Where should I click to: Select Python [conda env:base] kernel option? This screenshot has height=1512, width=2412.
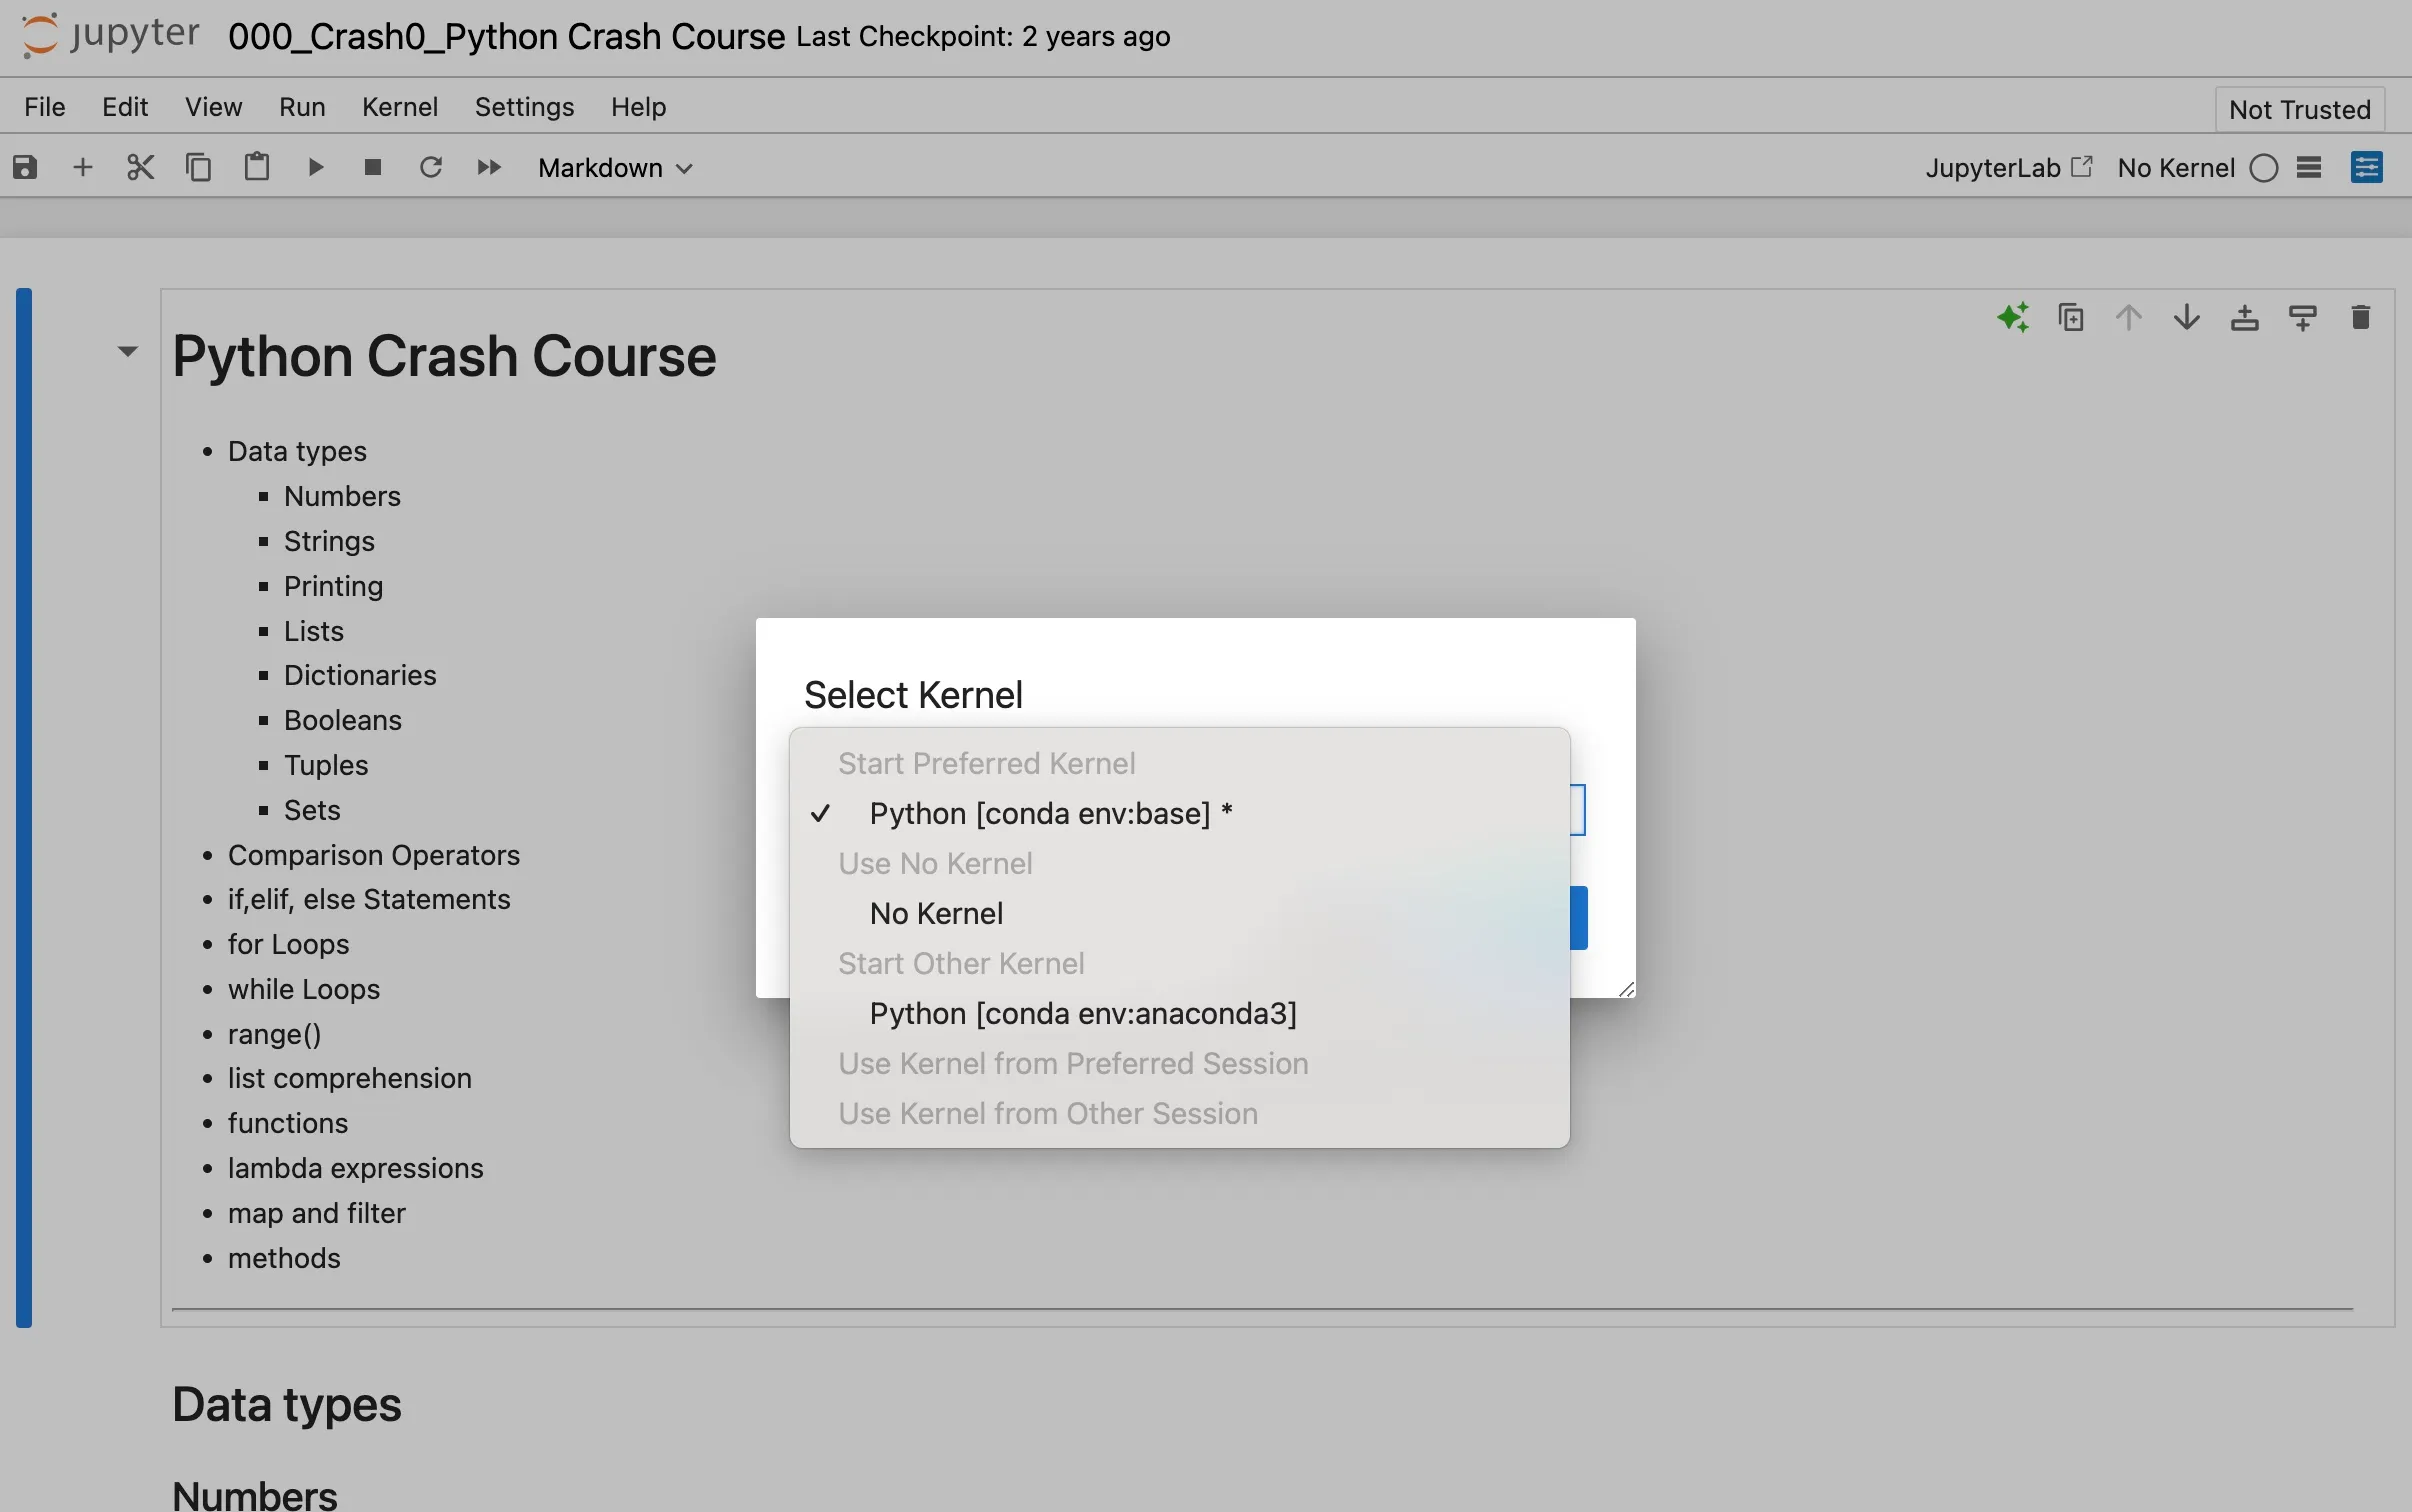tap(1179, 814)
